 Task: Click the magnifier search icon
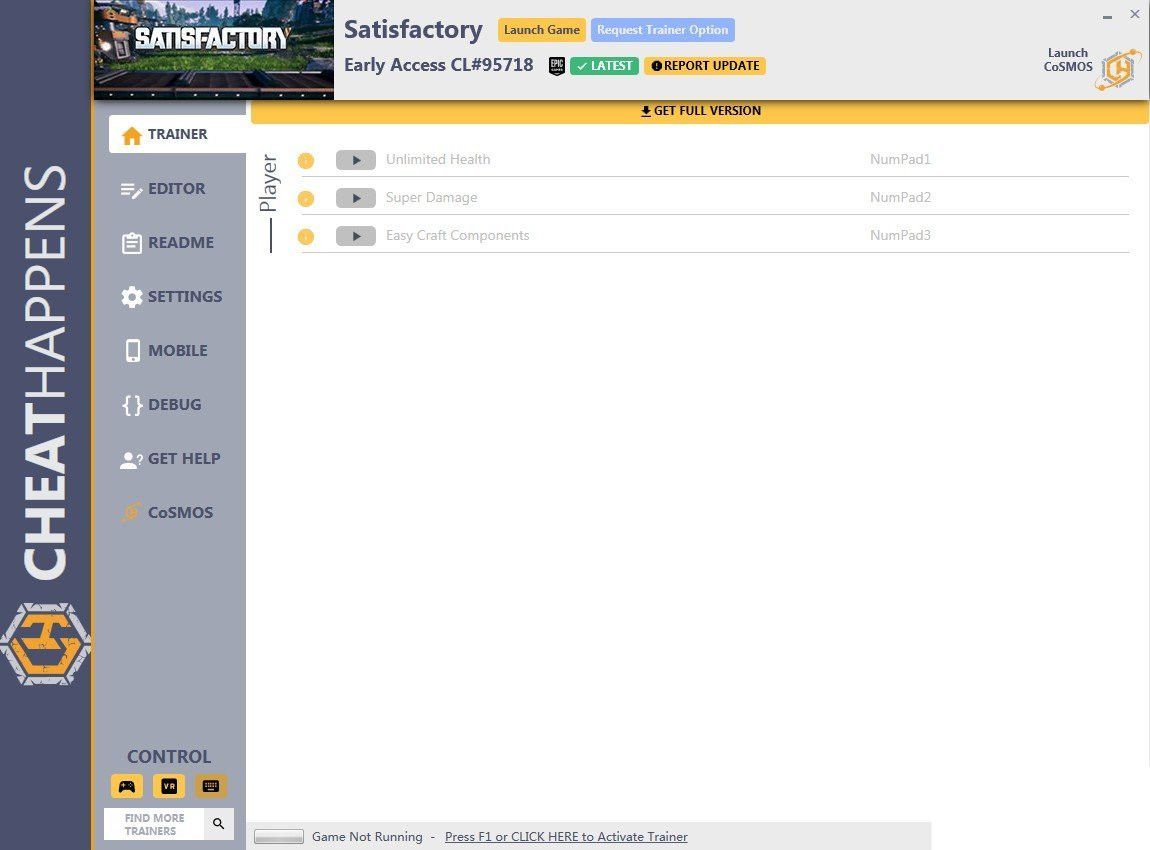click(219, 824)
